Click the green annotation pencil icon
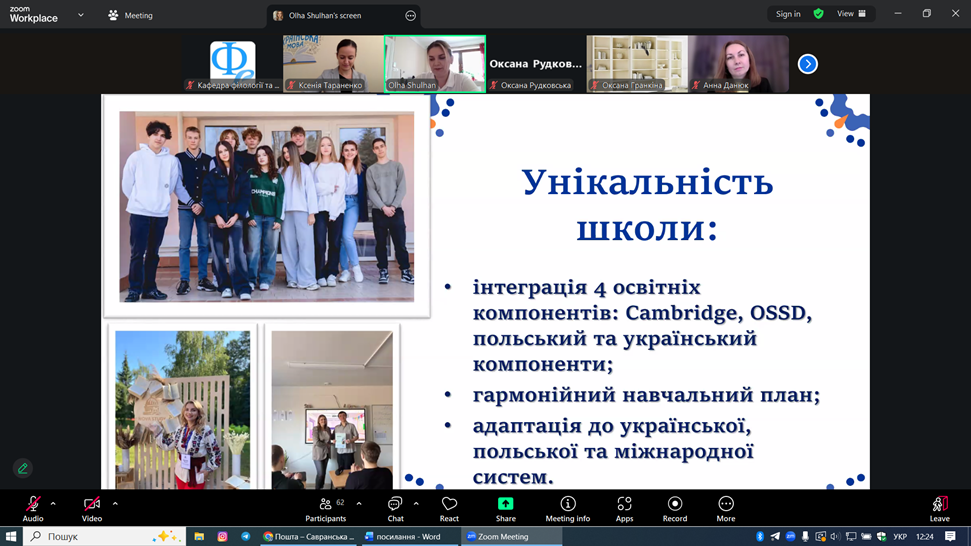 pyautogui.click(x=22, y=468)
